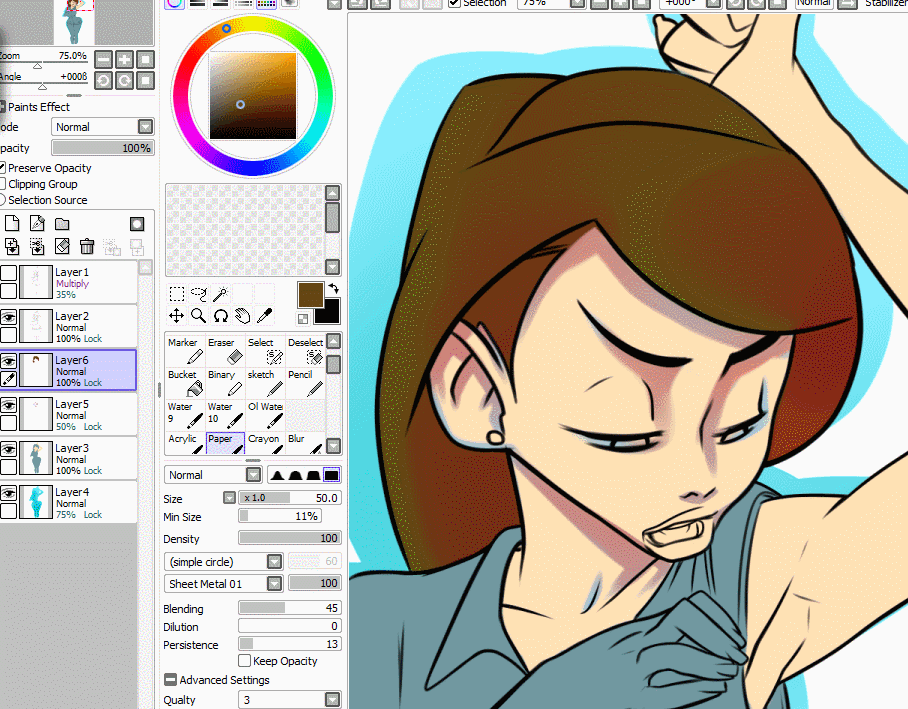
Task: Select the Eraser brush tool
Action: (x=225, y=350)
